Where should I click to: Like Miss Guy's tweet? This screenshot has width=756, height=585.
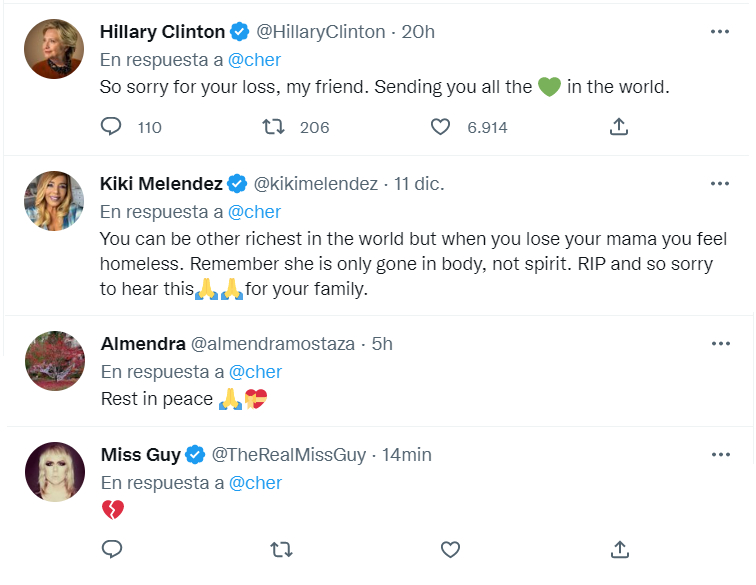[x=450, y=549]
